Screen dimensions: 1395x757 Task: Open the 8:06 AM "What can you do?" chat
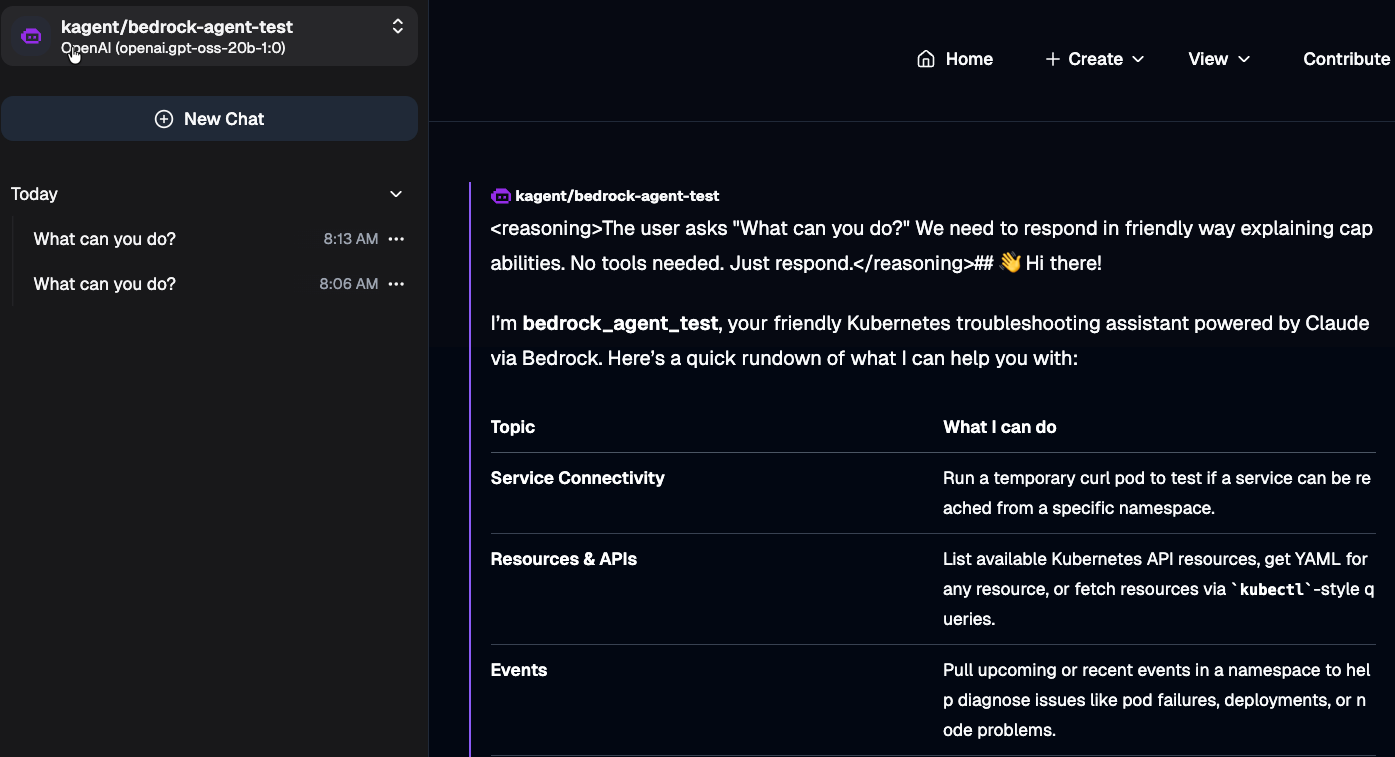[x=105, y=284]
